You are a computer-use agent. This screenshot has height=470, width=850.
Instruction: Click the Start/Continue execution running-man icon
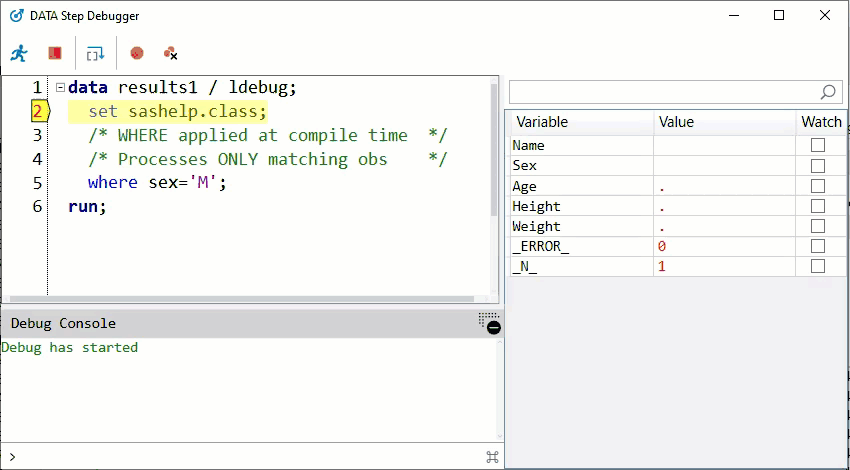click(x=19, y=53)
